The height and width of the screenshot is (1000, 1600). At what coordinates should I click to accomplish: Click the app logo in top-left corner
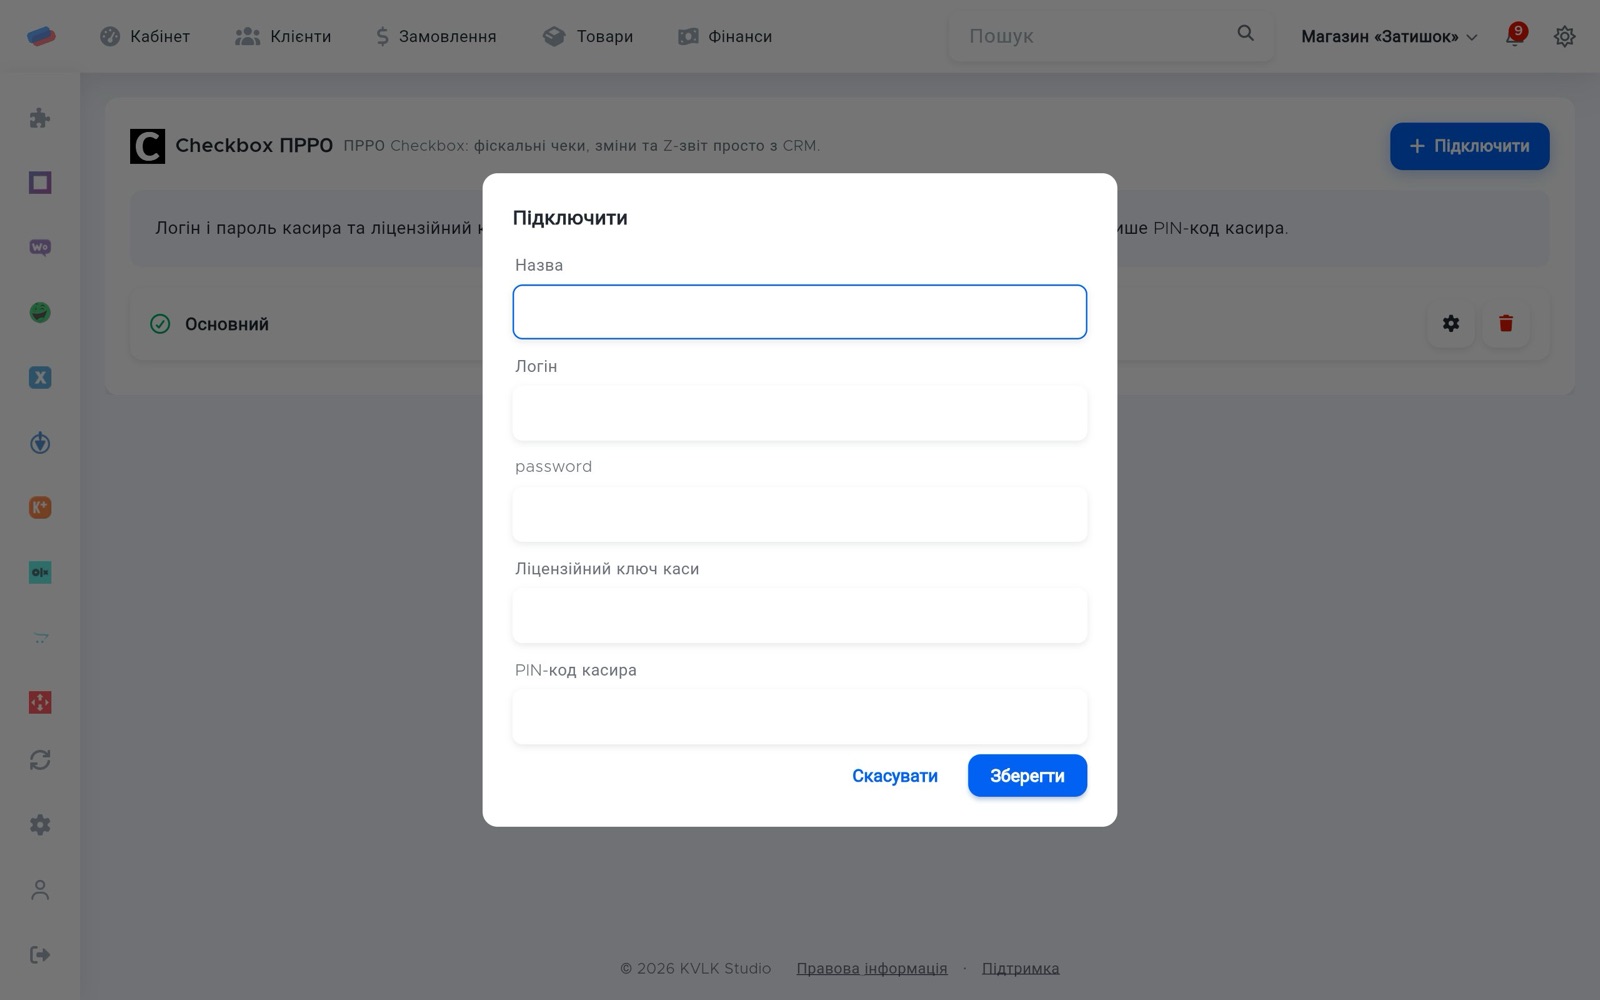click(41, 36)
